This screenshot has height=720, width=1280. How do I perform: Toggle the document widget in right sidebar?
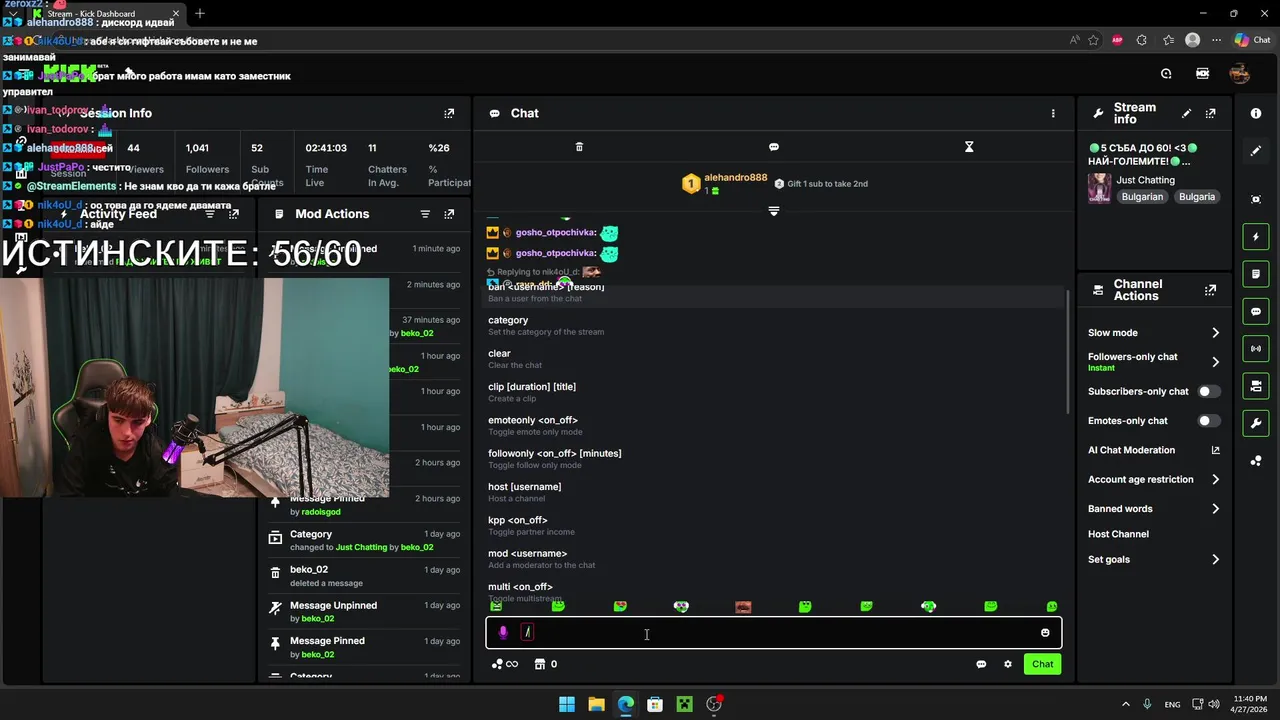coord(1256,274)
